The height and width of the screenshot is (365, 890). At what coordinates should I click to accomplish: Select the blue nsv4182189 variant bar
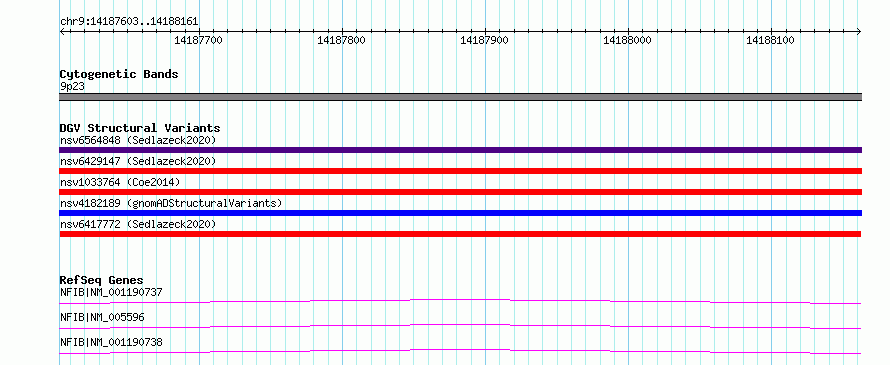click(x=460, y=213)
